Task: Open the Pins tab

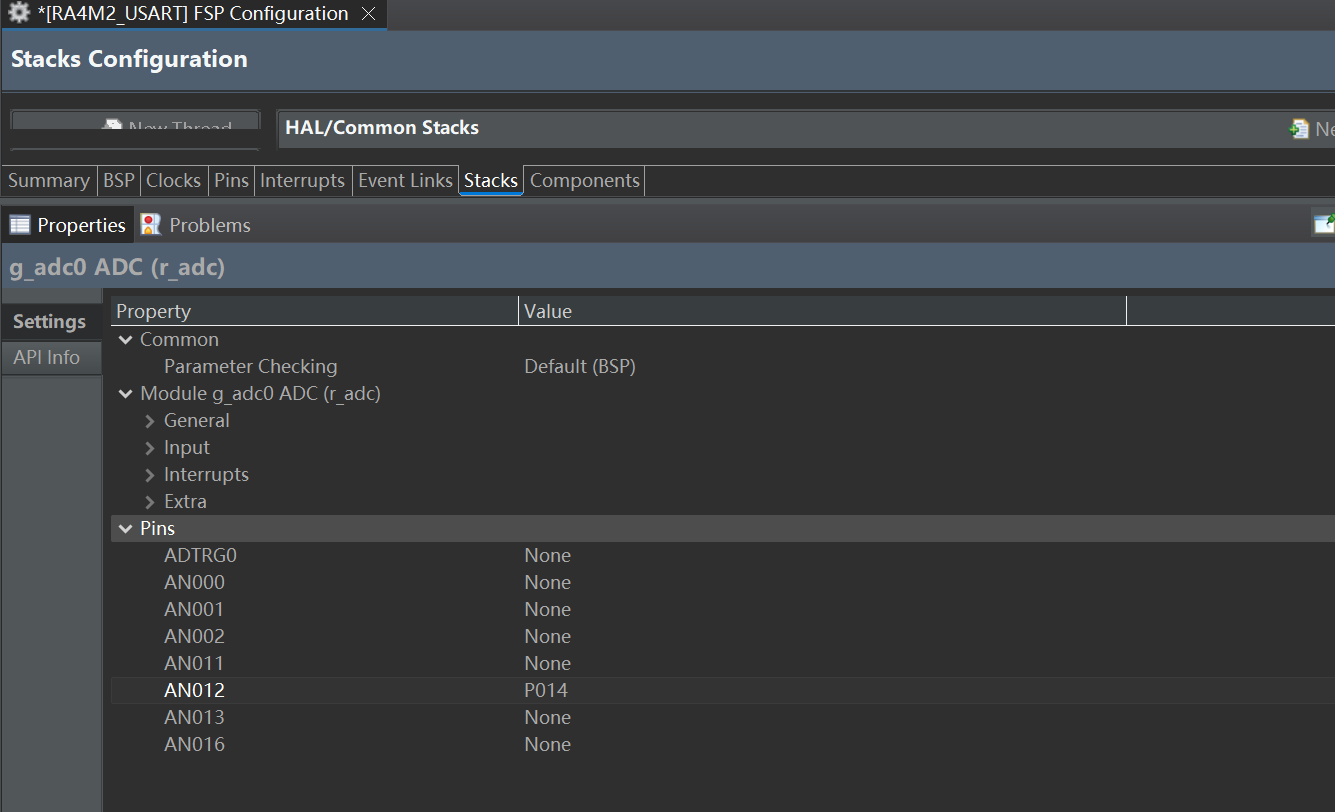Action: [231, 181]
